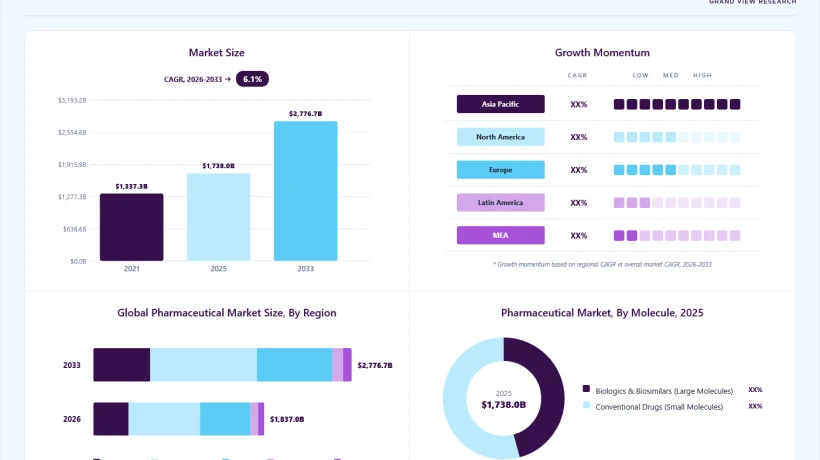Click the $2,776.7B label above 2033 bar

(305, 113)
